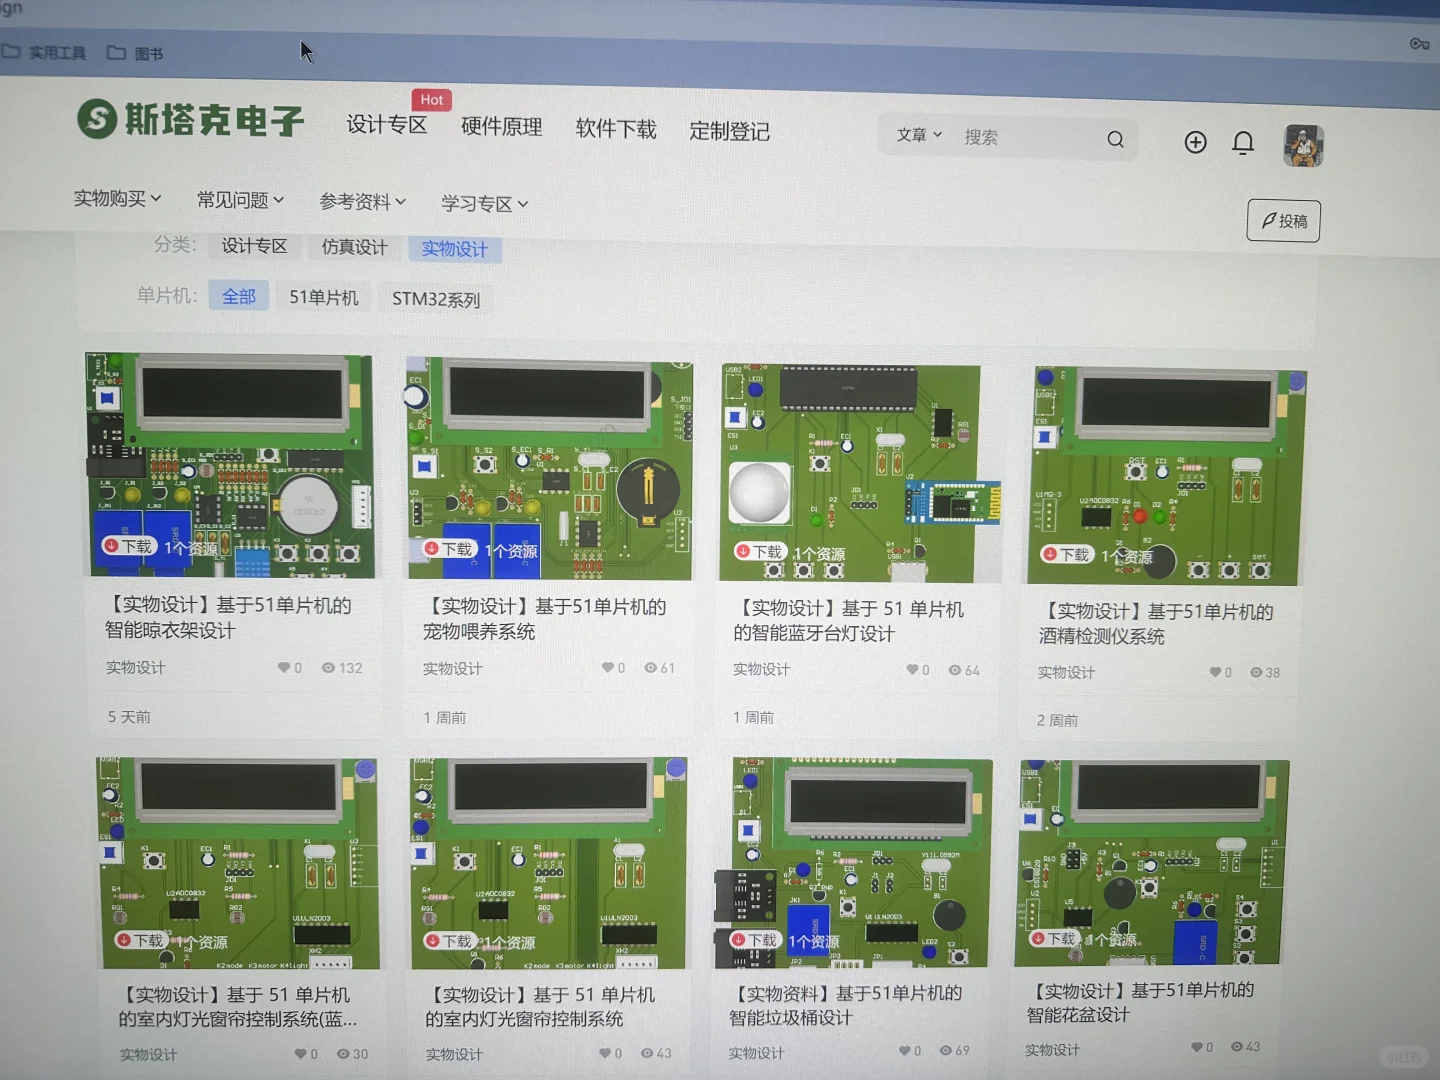Image resolution: width=1440 pixels, height=1080 pixels.
Task: Expand the 实物购买 menu
Action: (117, 198)
